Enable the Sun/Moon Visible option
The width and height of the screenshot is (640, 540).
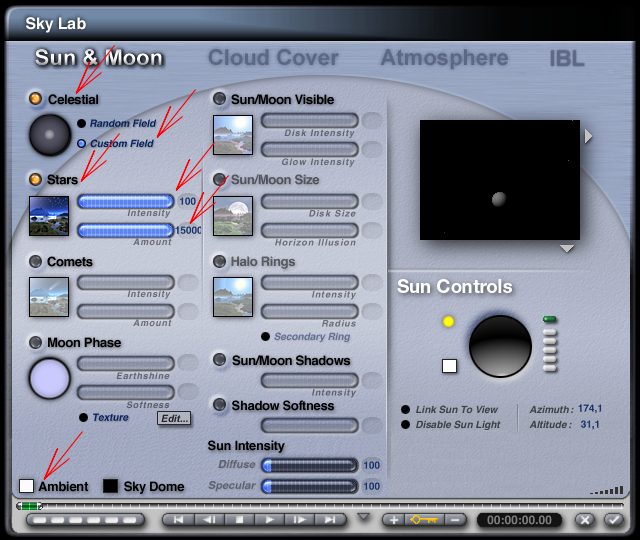click(x=220, y=98)
